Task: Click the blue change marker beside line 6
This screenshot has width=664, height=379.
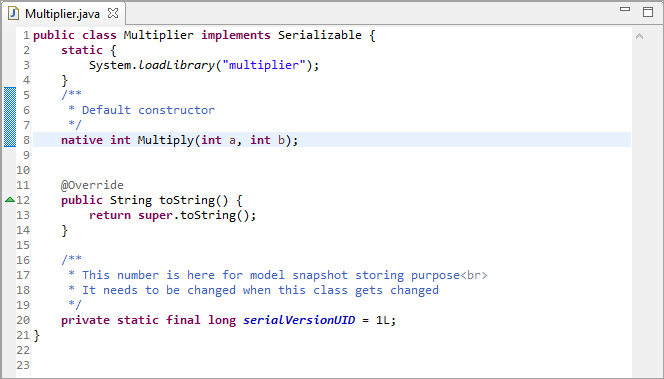Action: click(10, 110)
